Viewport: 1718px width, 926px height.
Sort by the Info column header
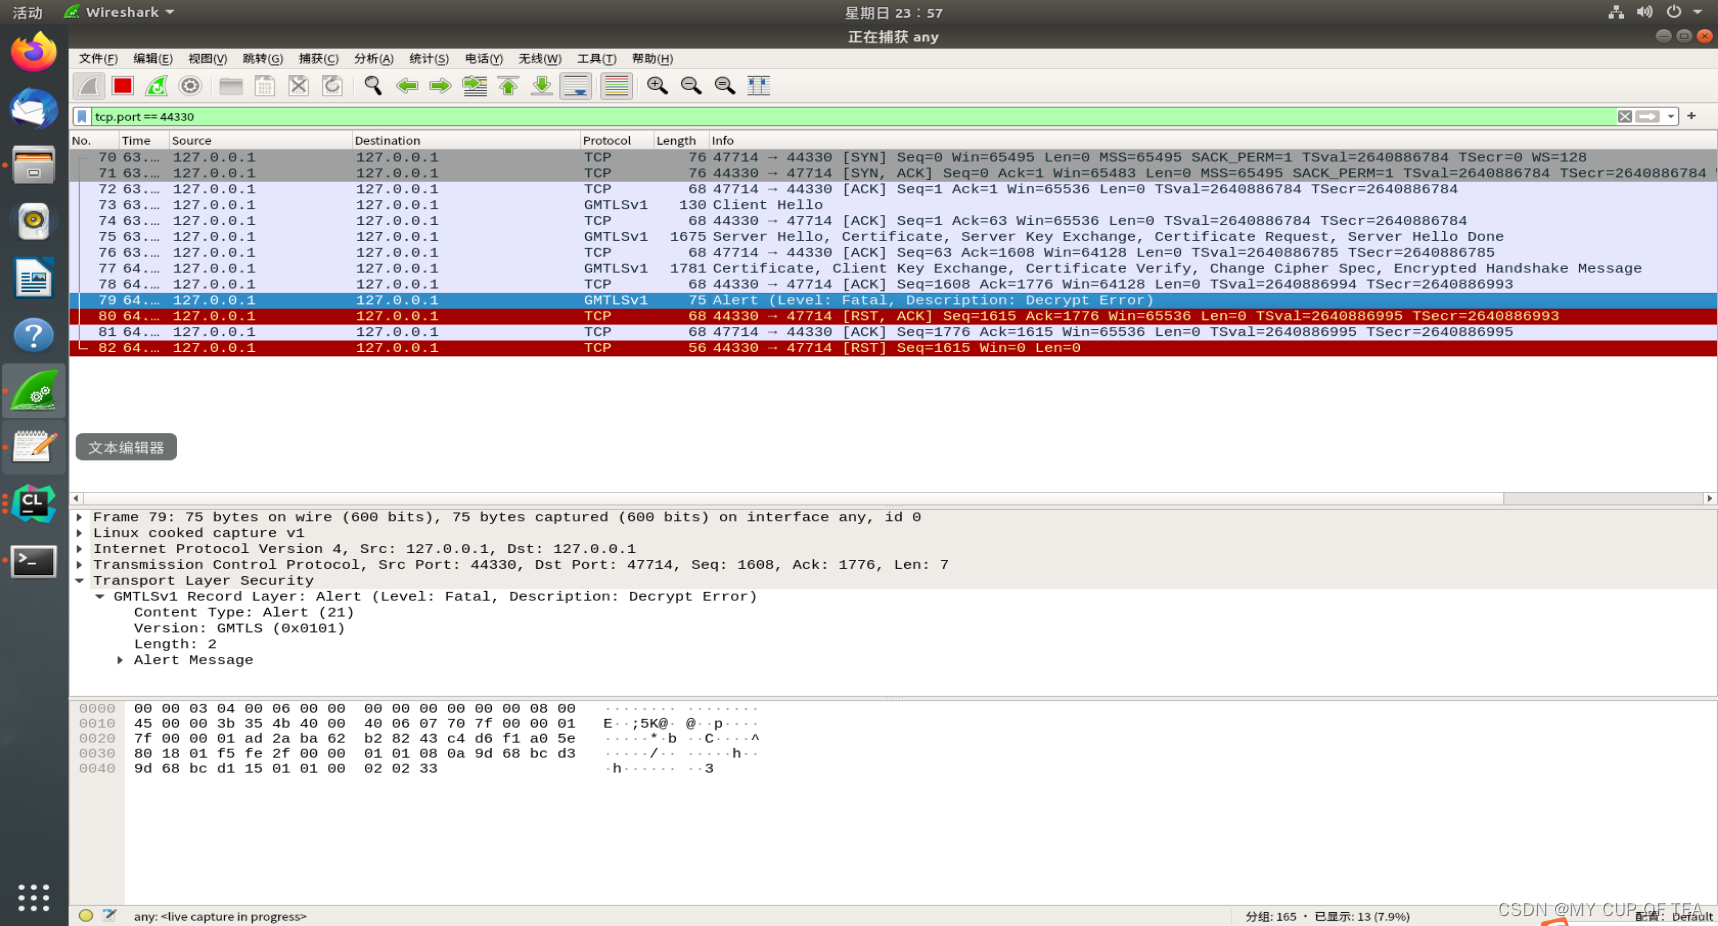pyautogui.click(x=1213, y=141)
